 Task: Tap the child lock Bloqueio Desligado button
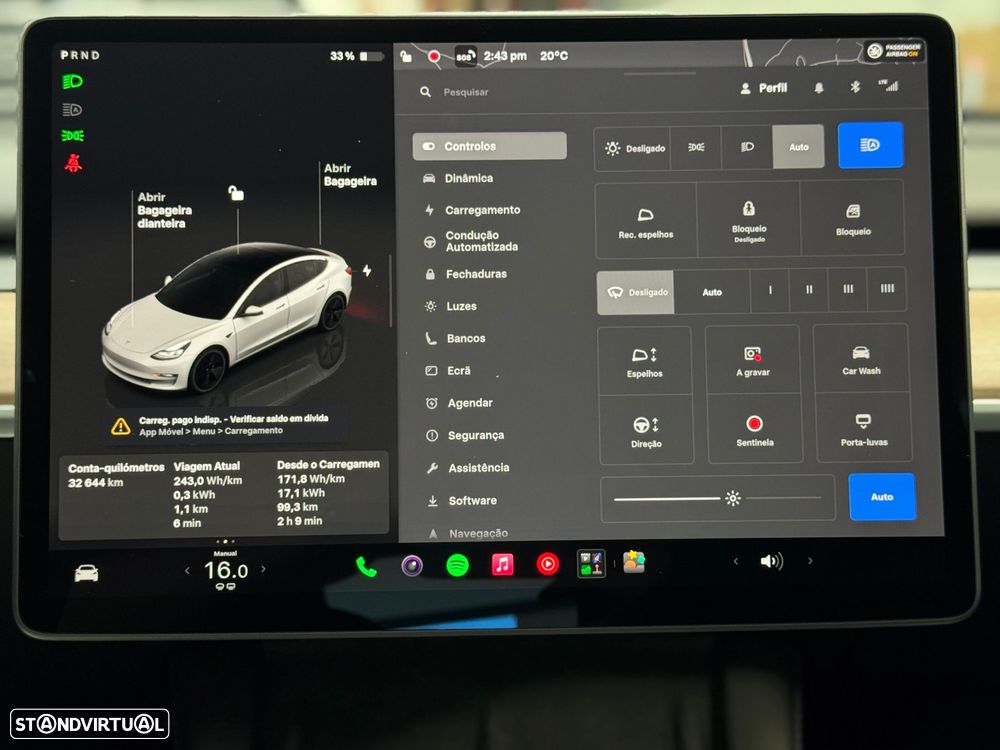(749, 220)
